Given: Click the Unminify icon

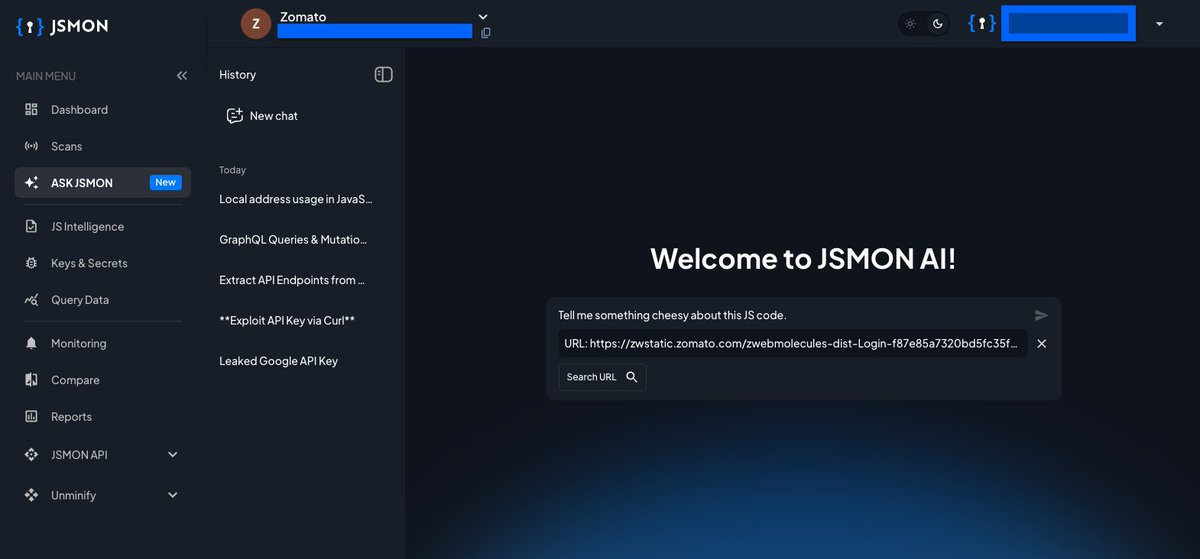Looking at the screenshot, I should [x=31, y=495].
